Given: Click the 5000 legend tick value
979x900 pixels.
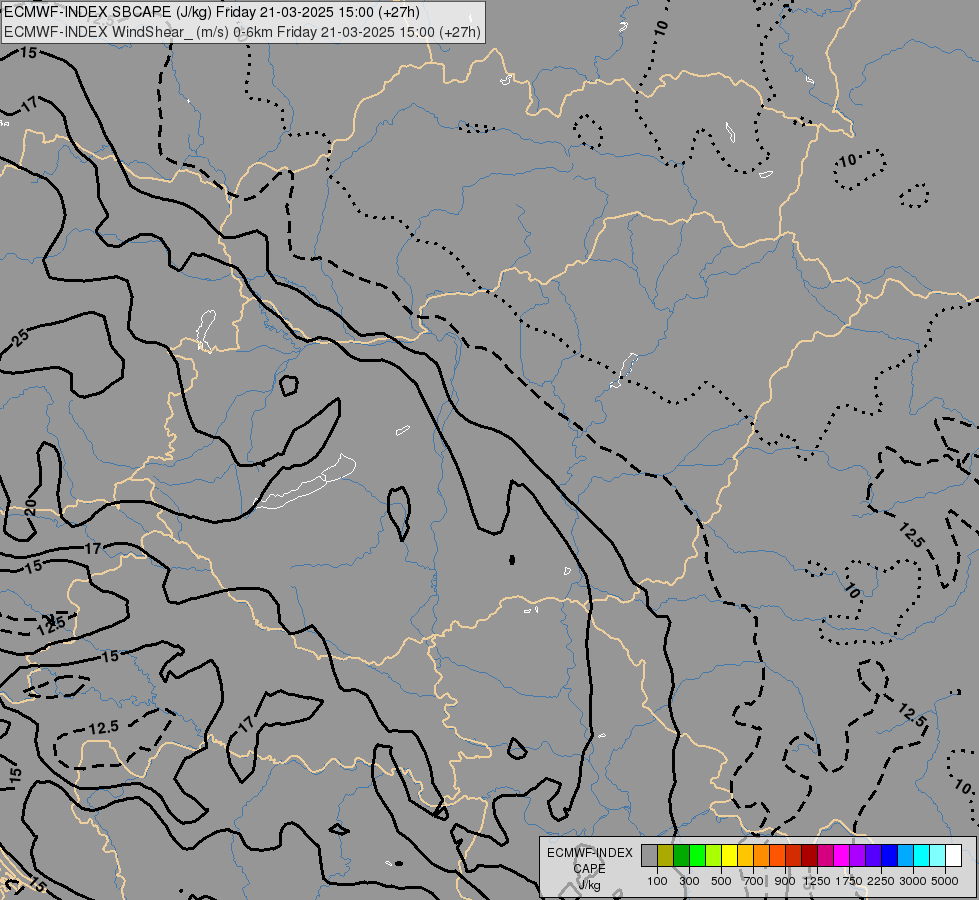Looking at the screenshot, I should tap(945, 881).
